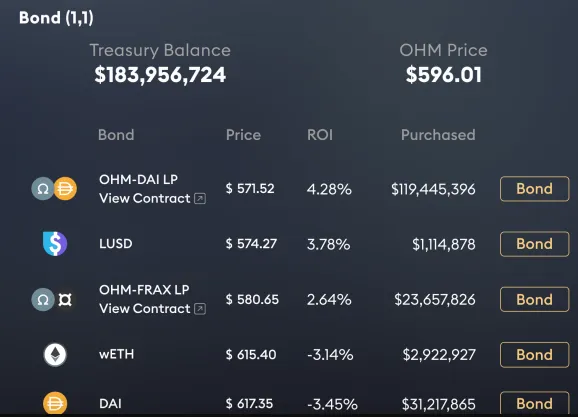Select Bond button in OHM-FRAX LP row
Image resolution: width=578 pixels, height=417 pixels.
click(x=535, y=299)
